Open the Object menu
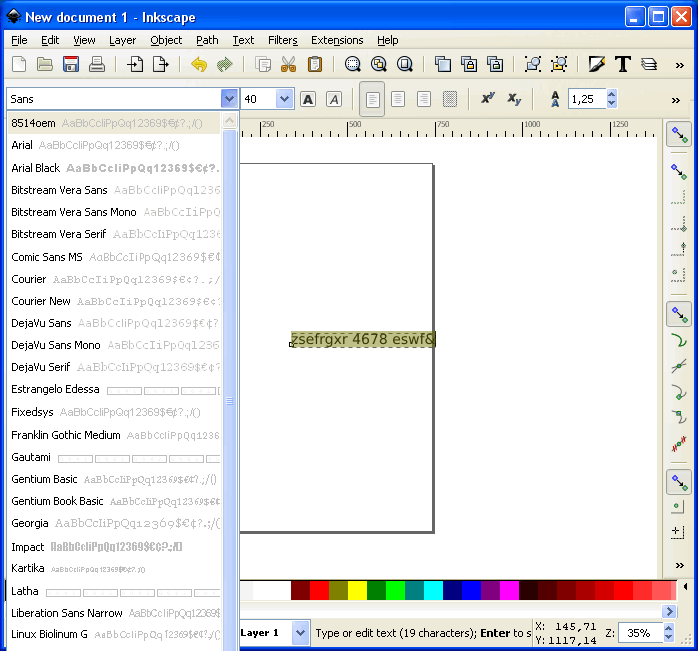This screenshot has width=698, height=651. click(166, 40)
